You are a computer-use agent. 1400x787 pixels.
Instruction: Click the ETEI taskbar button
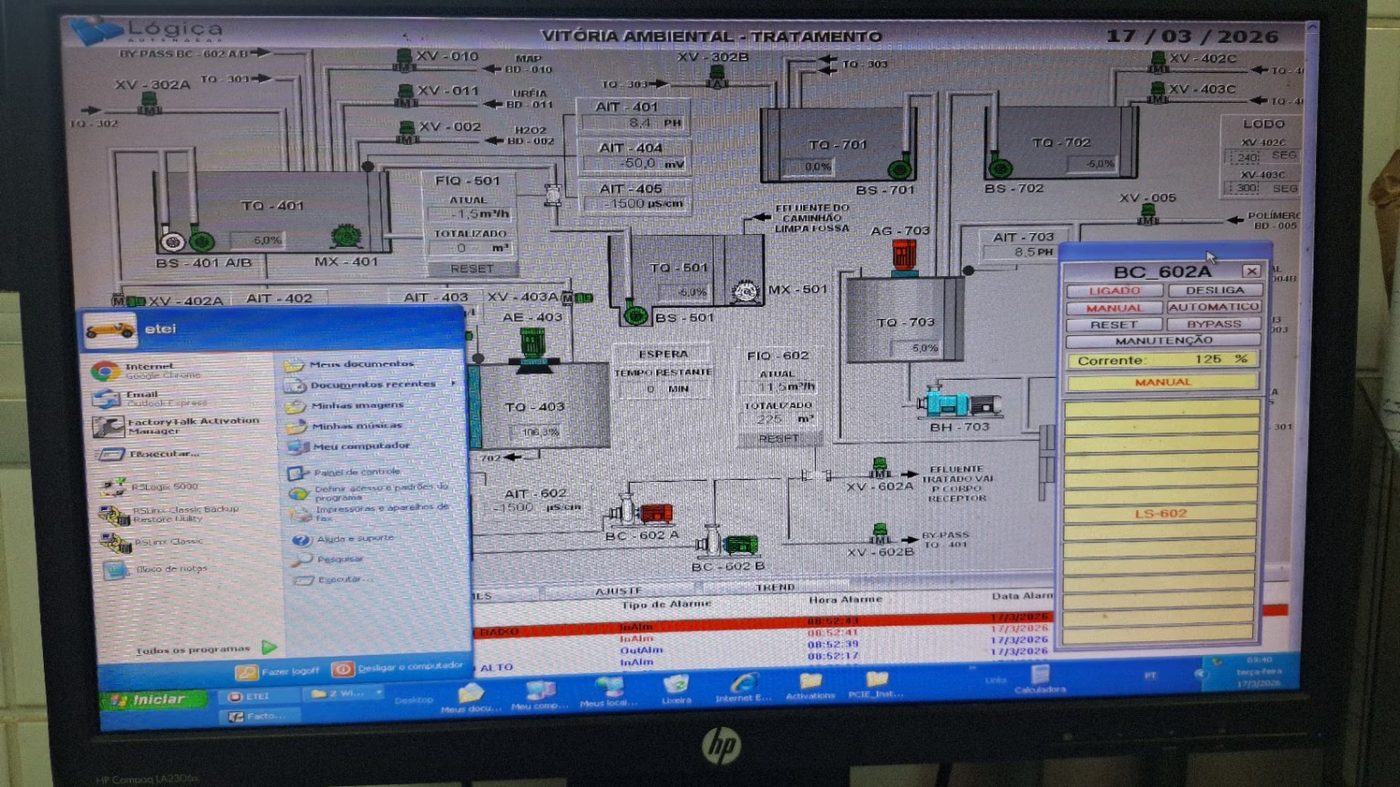(258, 696)
